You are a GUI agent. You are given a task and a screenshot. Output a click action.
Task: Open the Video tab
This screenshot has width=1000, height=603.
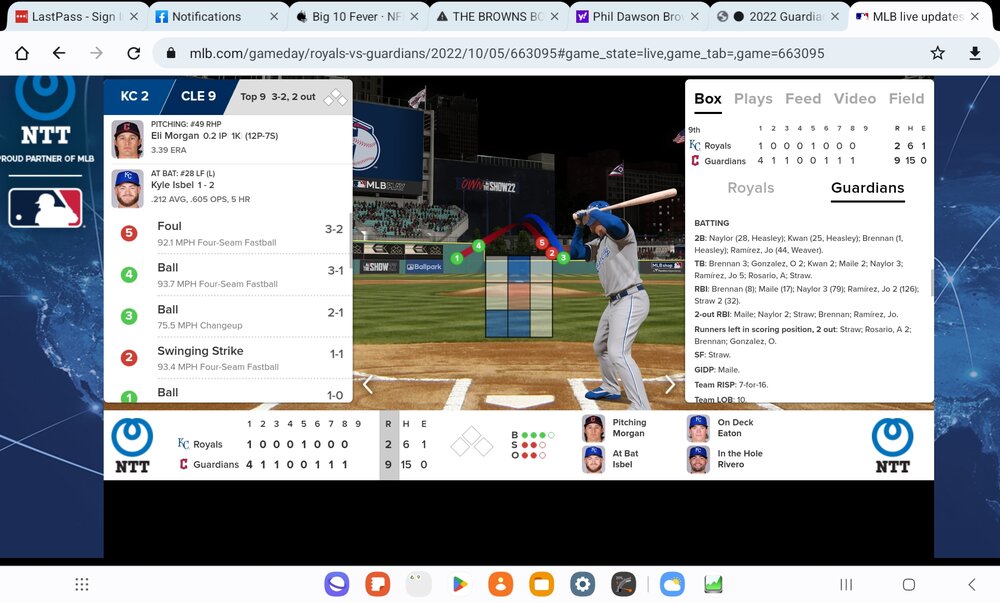(855, 99)
